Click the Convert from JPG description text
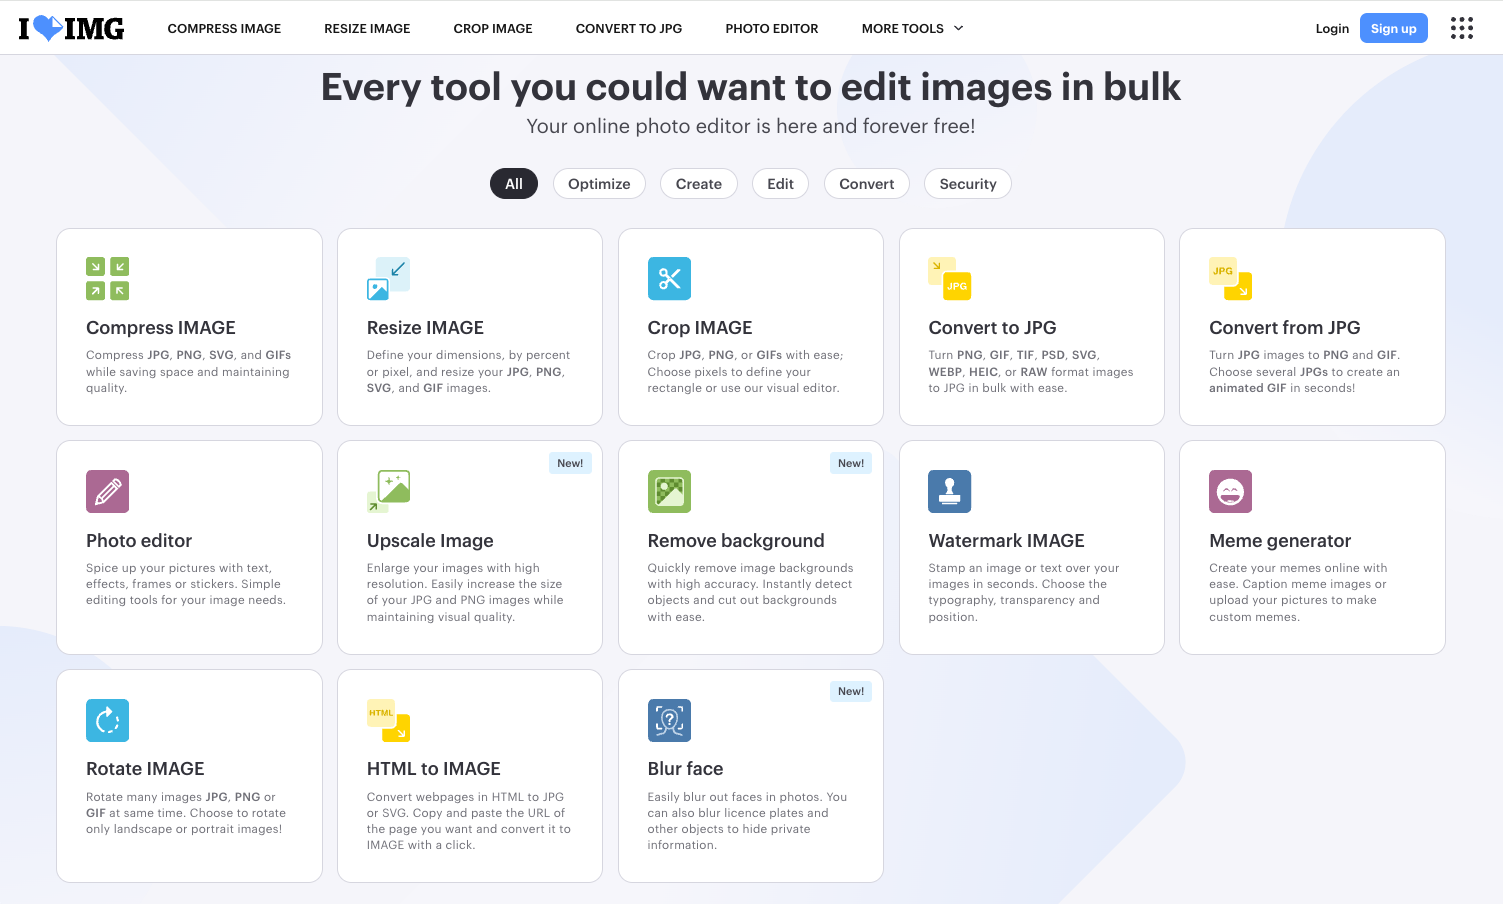 (1305, 371)
